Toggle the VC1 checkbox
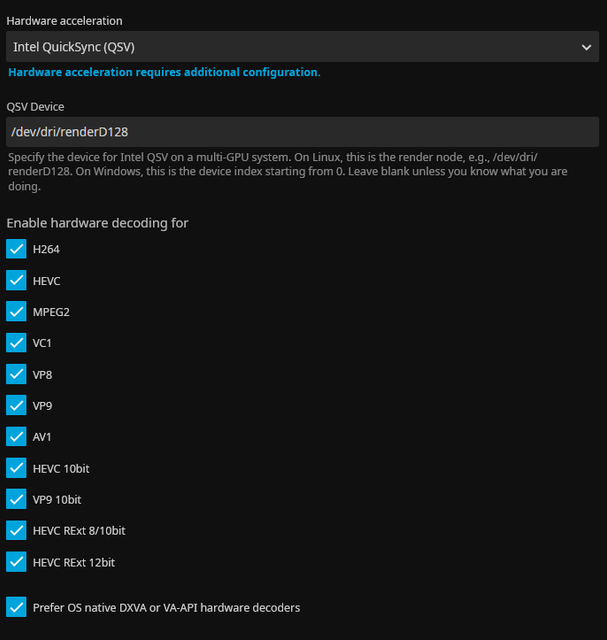 click(x=16, y=343)
